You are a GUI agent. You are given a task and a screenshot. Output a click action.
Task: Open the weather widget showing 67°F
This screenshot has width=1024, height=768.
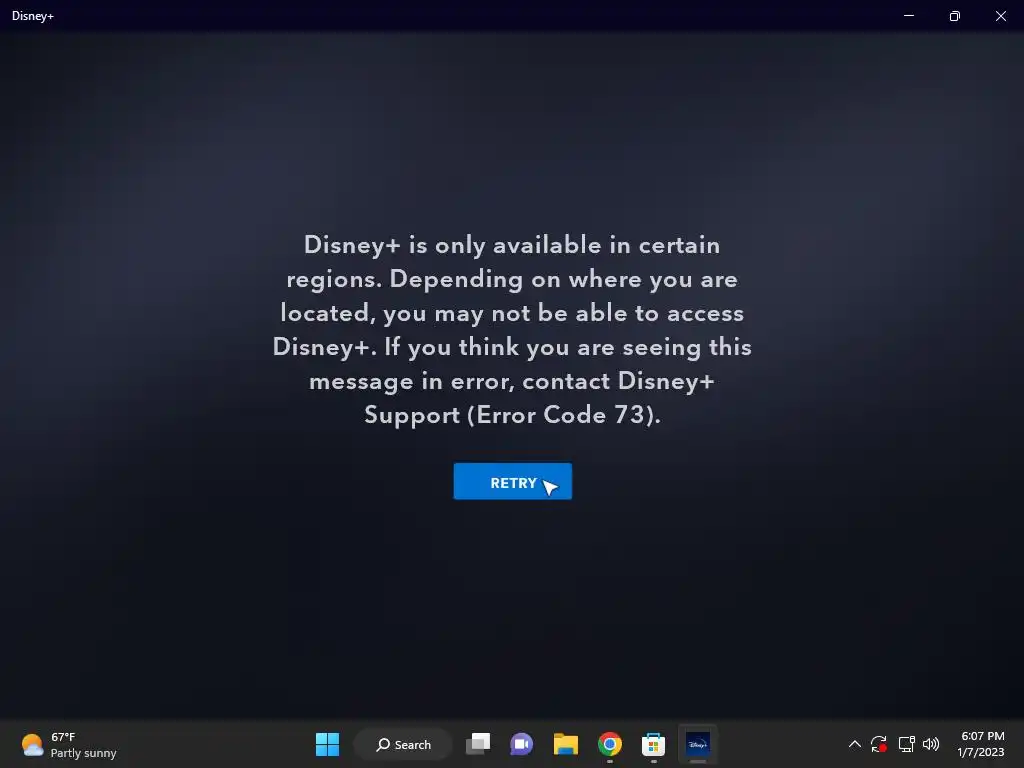click(68, 744)
